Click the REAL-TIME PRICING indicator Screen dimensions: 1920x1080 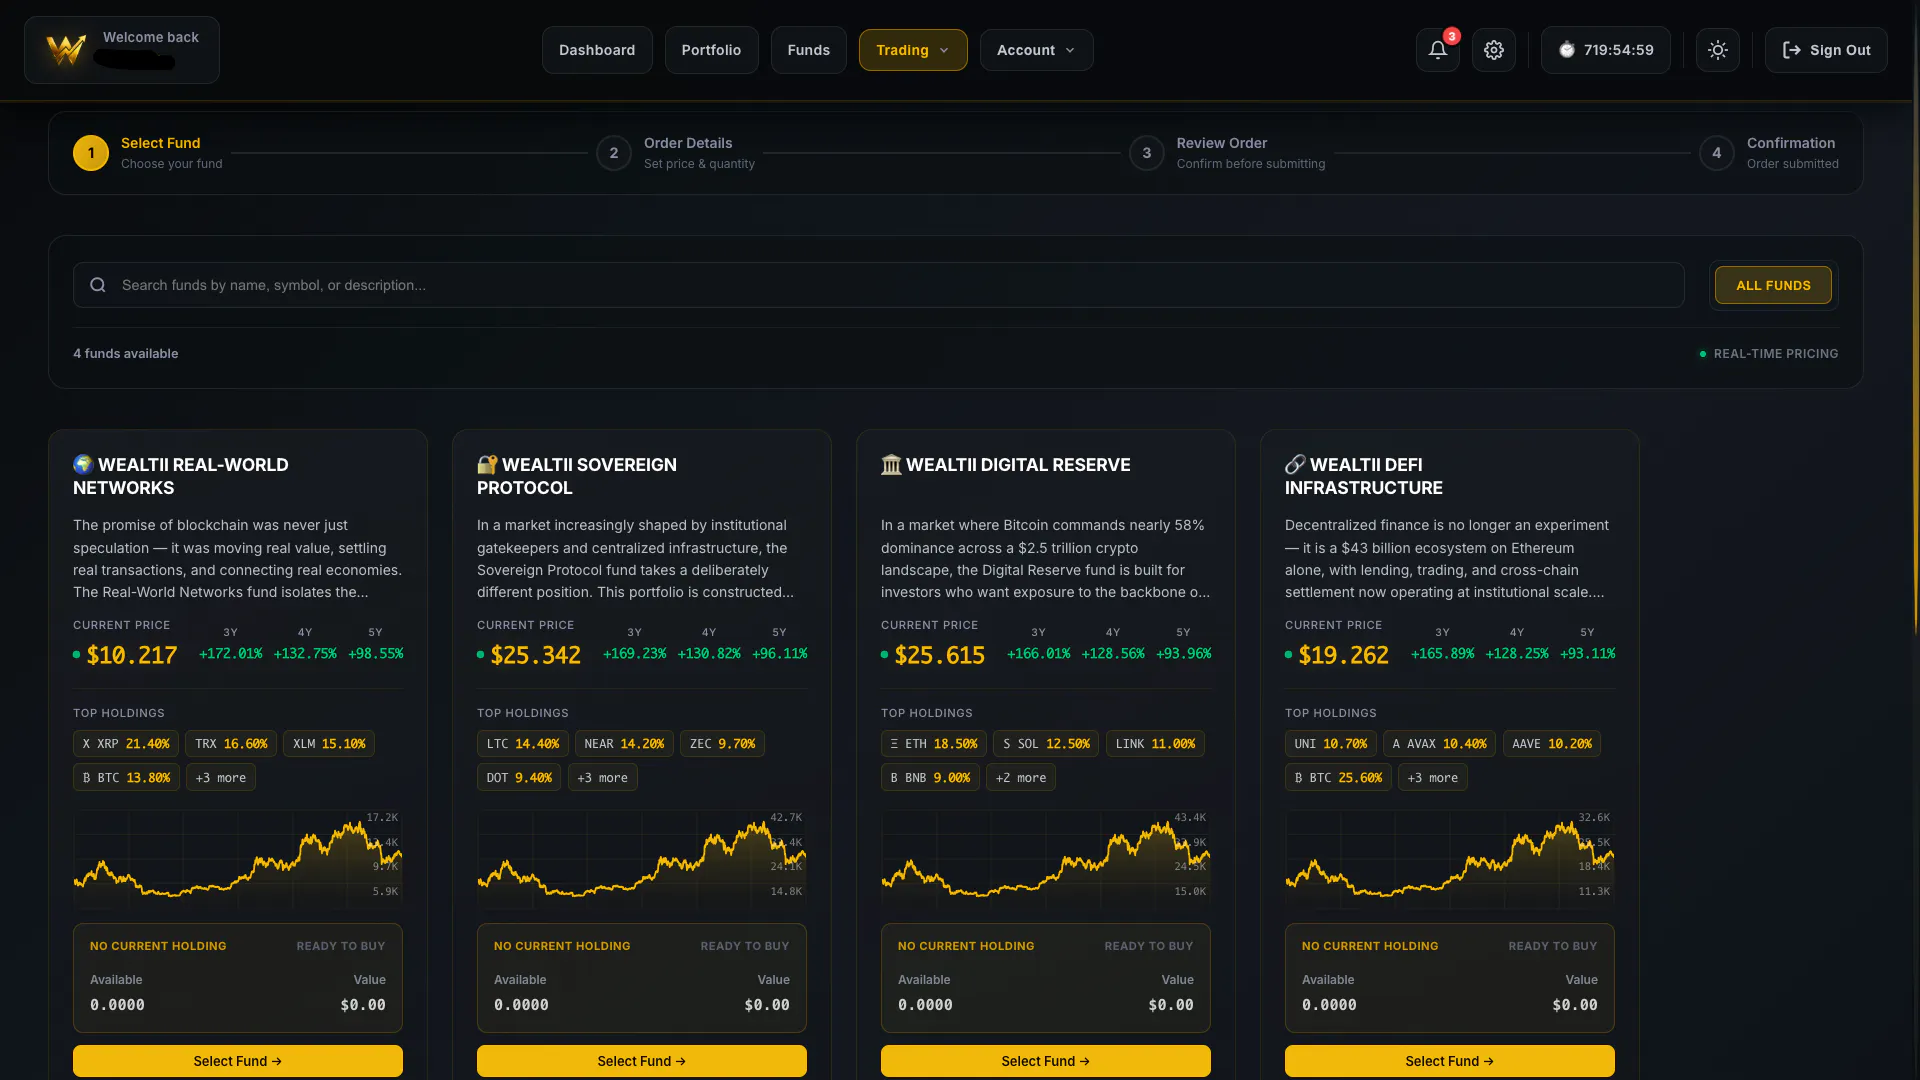click(1768, 354)
